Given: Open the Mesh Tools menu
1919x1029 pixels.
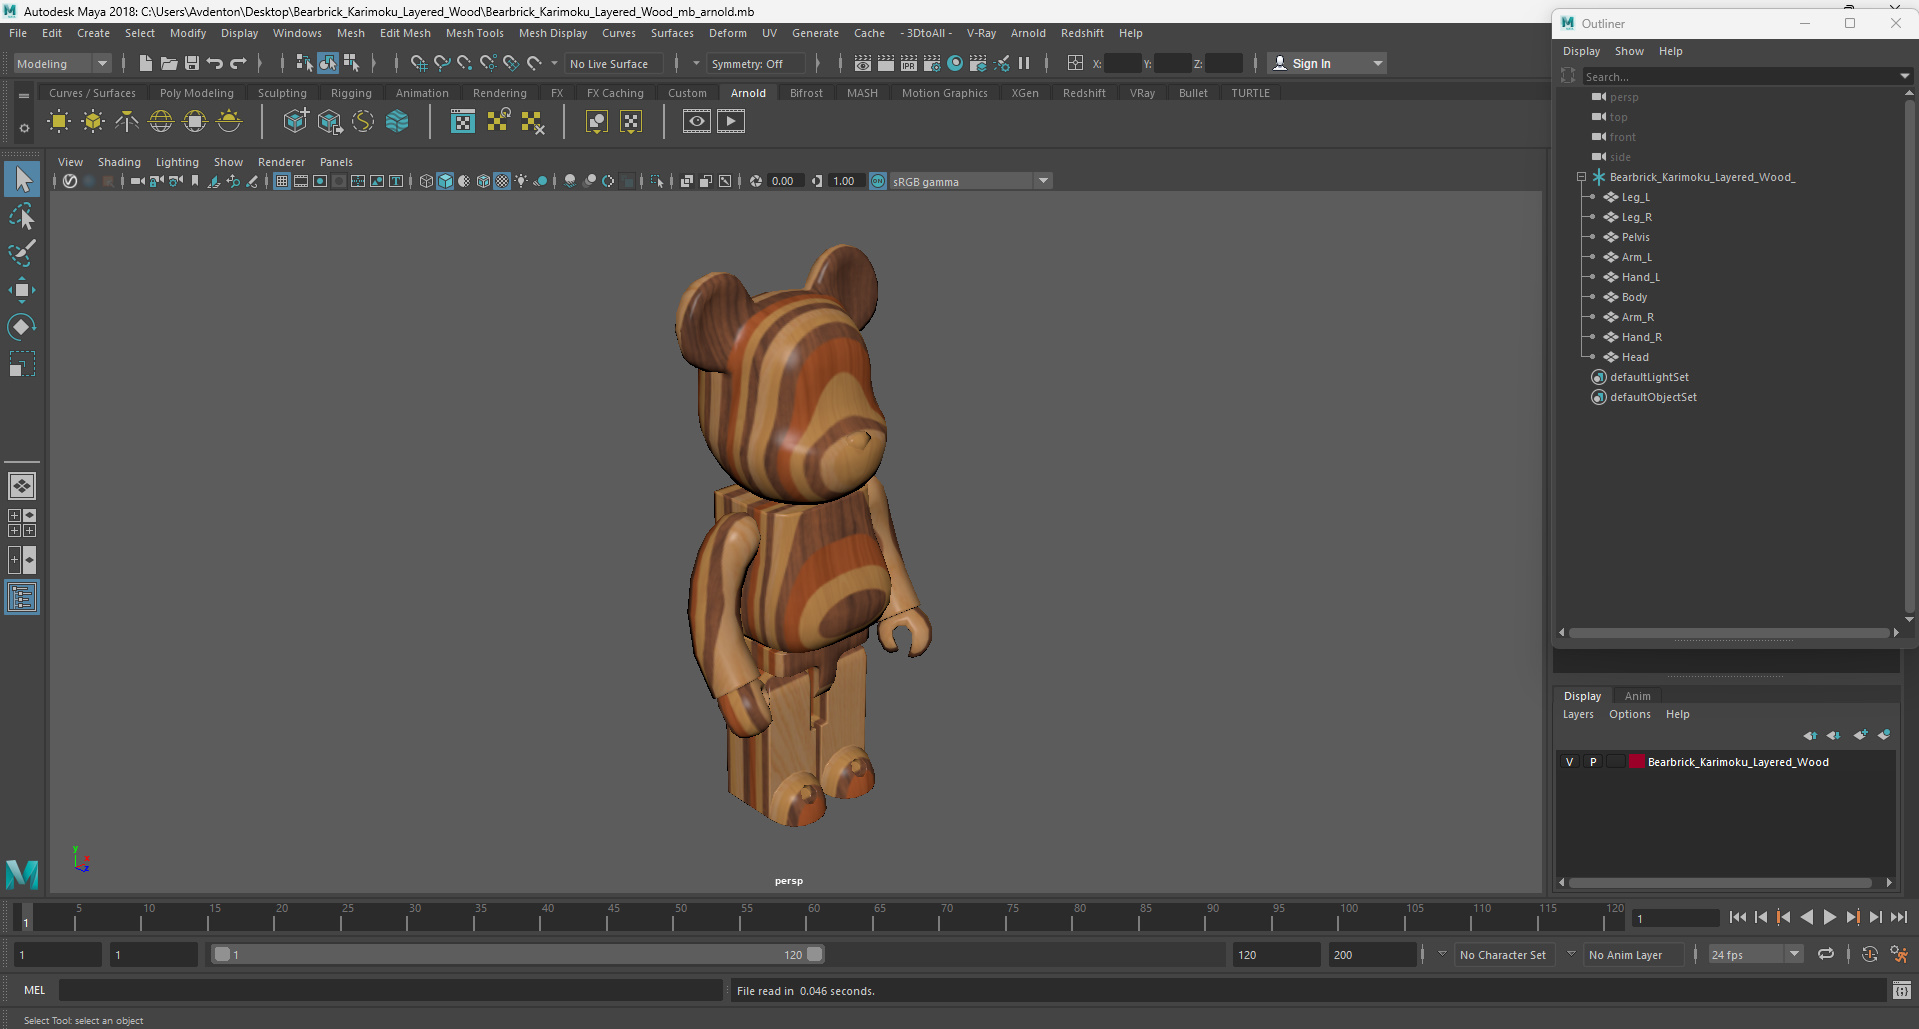Looking at the screenshot, I should pyautogui.click(x=474, y=33).
